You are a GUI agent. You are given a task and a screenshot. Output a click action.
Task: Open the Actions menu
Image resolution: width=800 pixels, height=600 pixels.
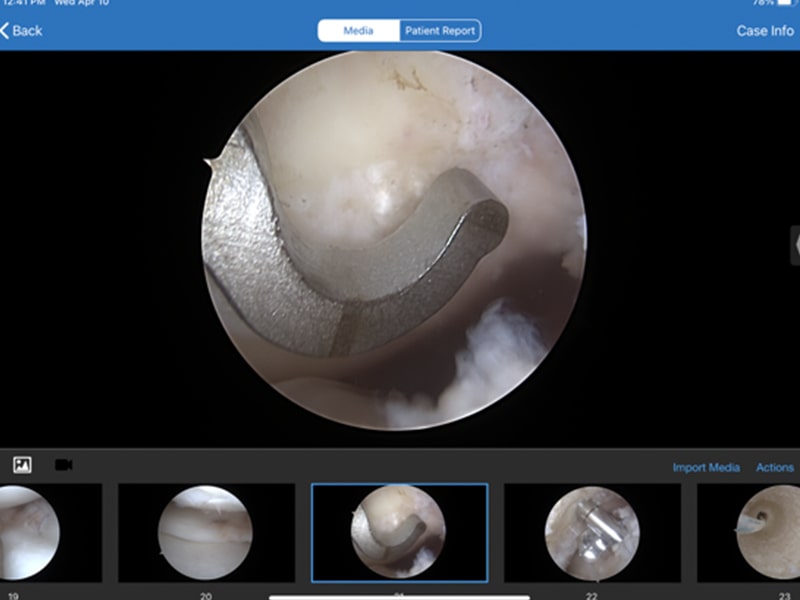pyautogui.click(x=774, y=467)
